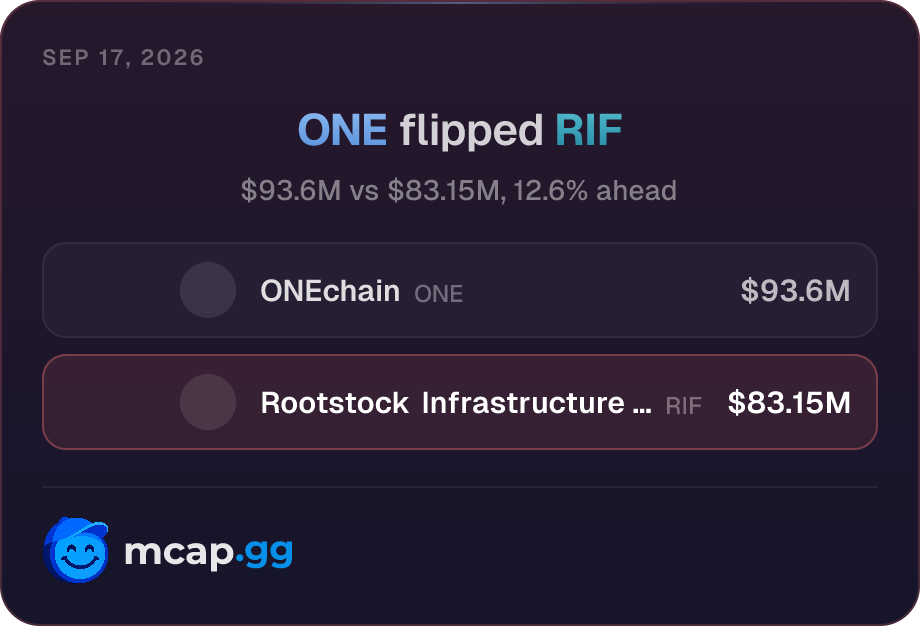The width and height of the screenshot is (920, 626).
Task: Click the $93.6M market cap value
Action: click(795, 290)
